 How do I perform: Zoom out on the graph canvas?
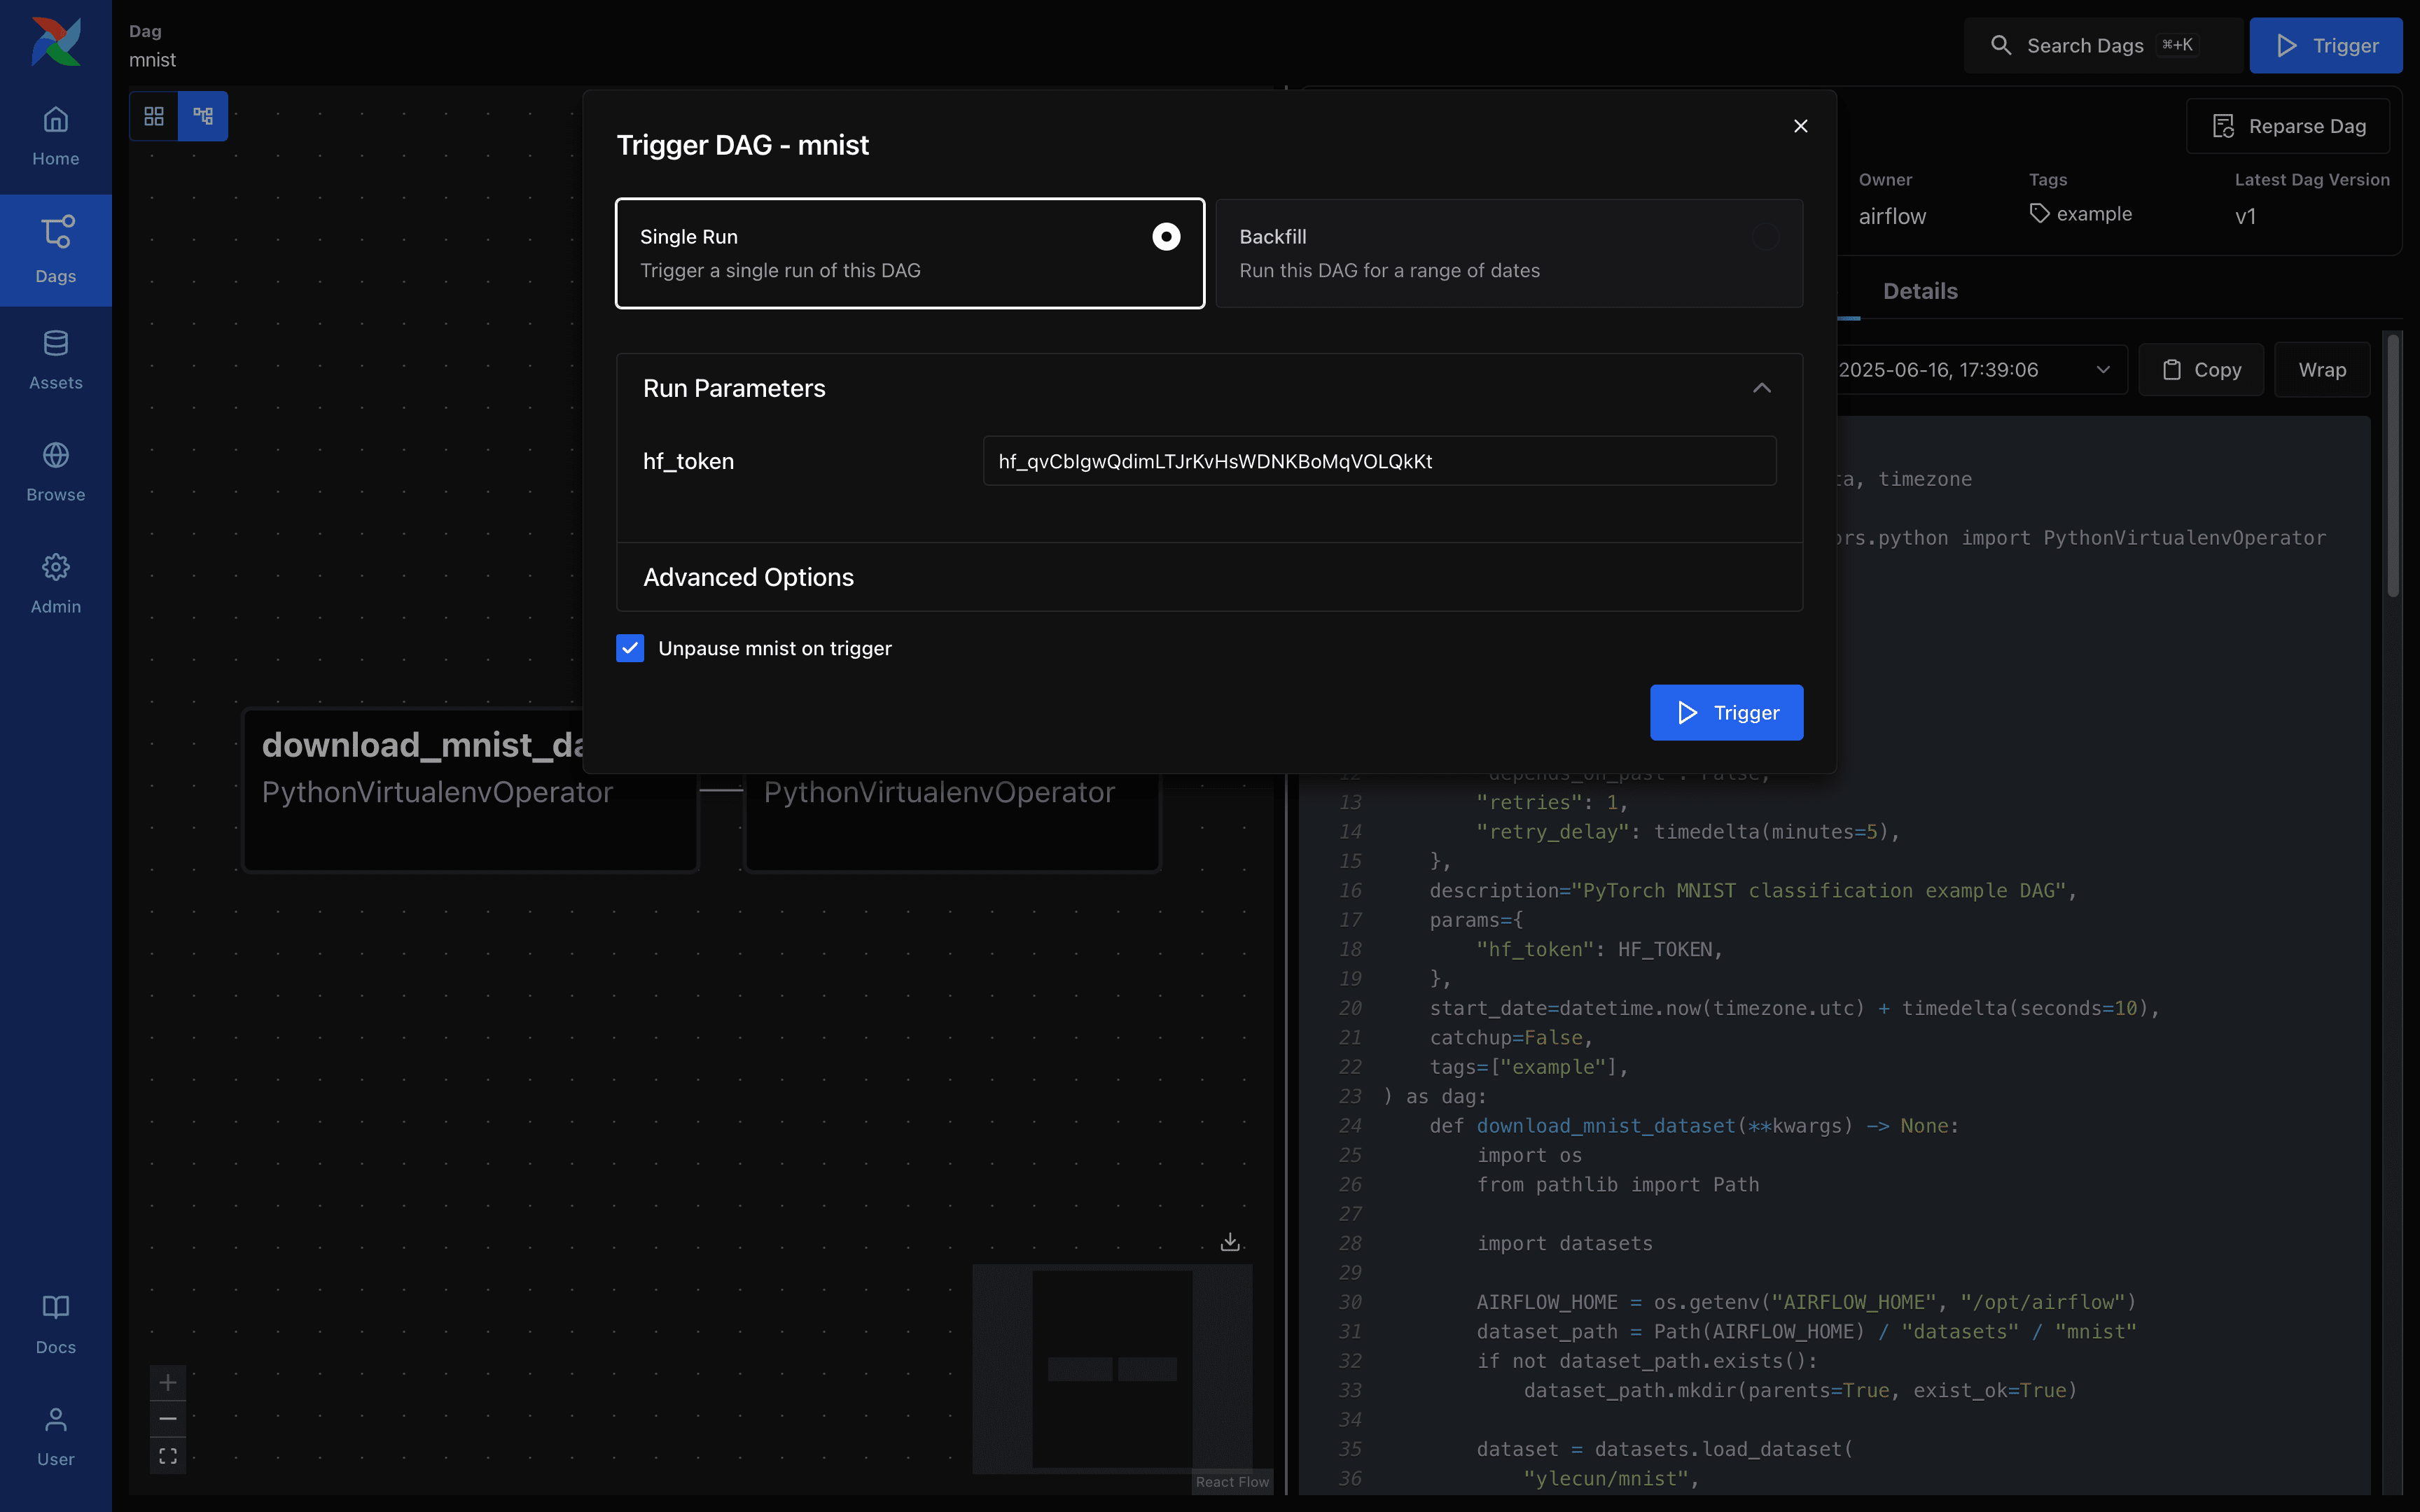168,1419
